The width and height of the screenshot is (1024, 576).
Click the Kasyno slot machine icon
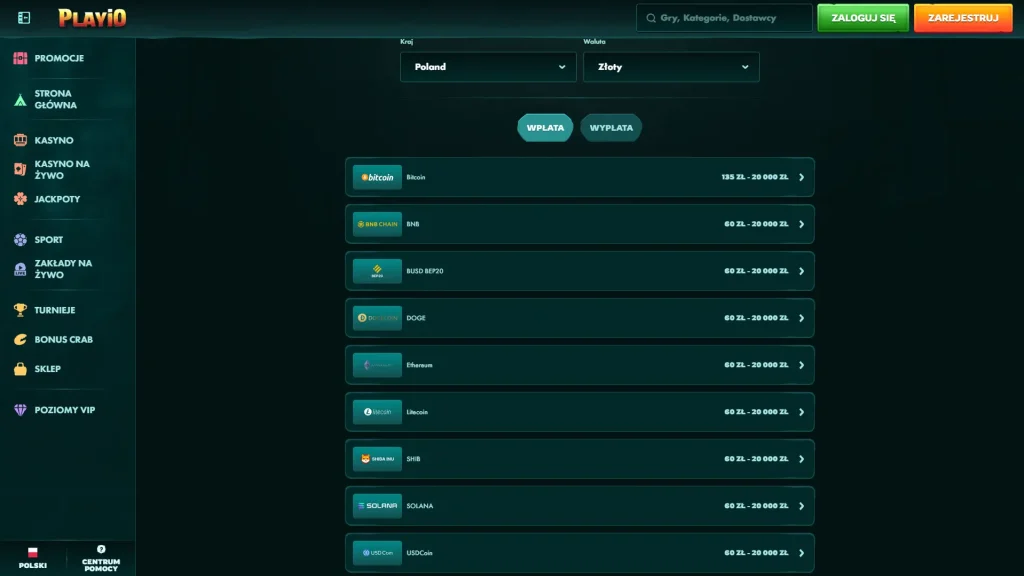[x=20, y=140]
